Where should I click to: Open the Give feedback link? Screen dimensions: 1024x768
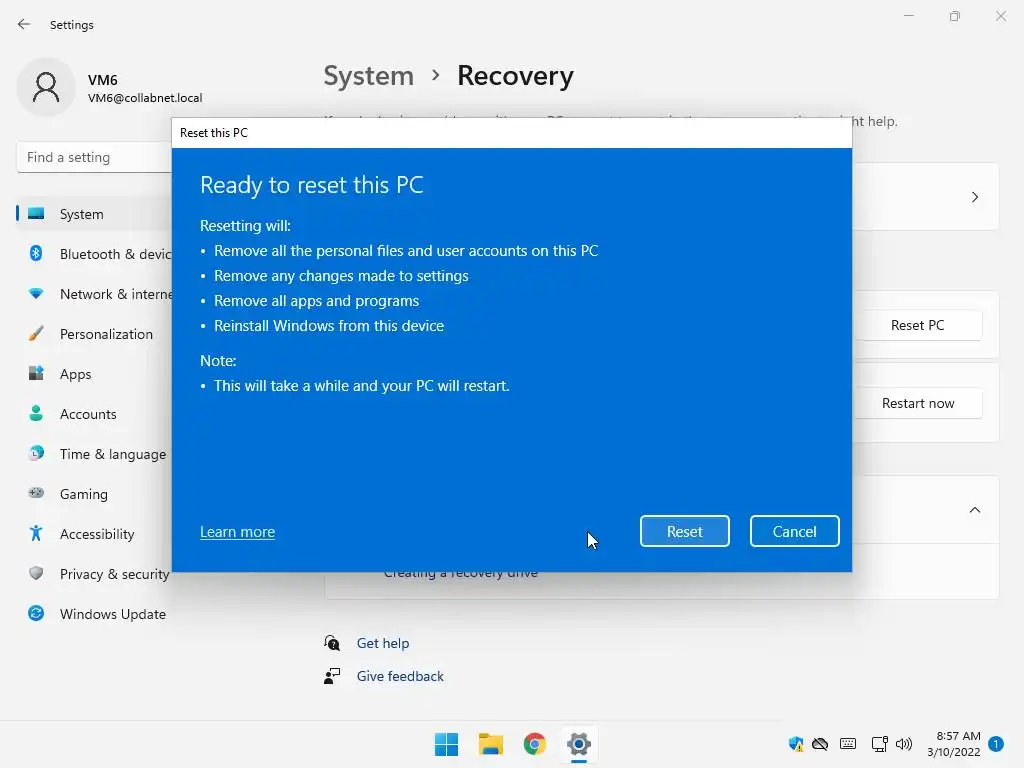(x=400, y=676)
